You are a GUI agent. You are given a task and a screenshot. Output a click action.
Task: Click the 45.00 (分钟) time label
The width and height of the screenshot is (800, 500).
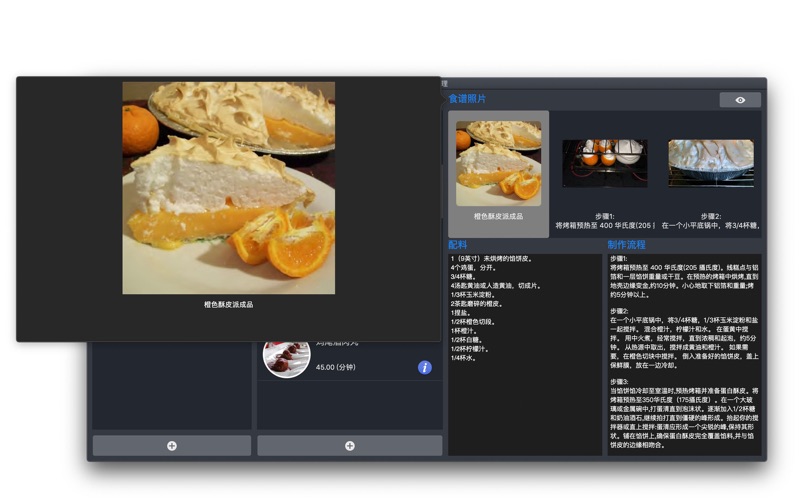[x=336, y=368]
